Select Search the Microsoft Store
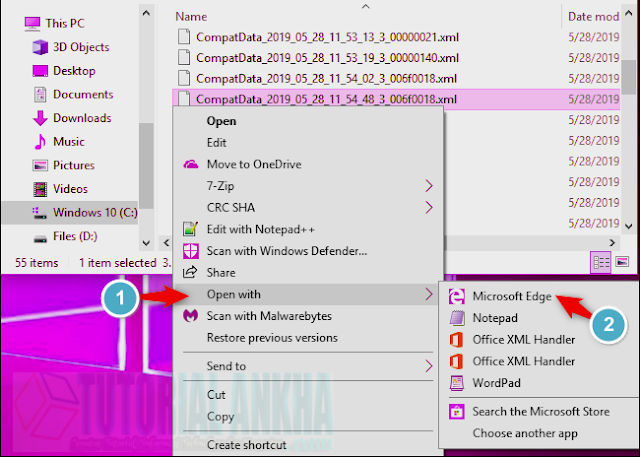The height and width of the screenshot is (457, 640). [541, 412]
